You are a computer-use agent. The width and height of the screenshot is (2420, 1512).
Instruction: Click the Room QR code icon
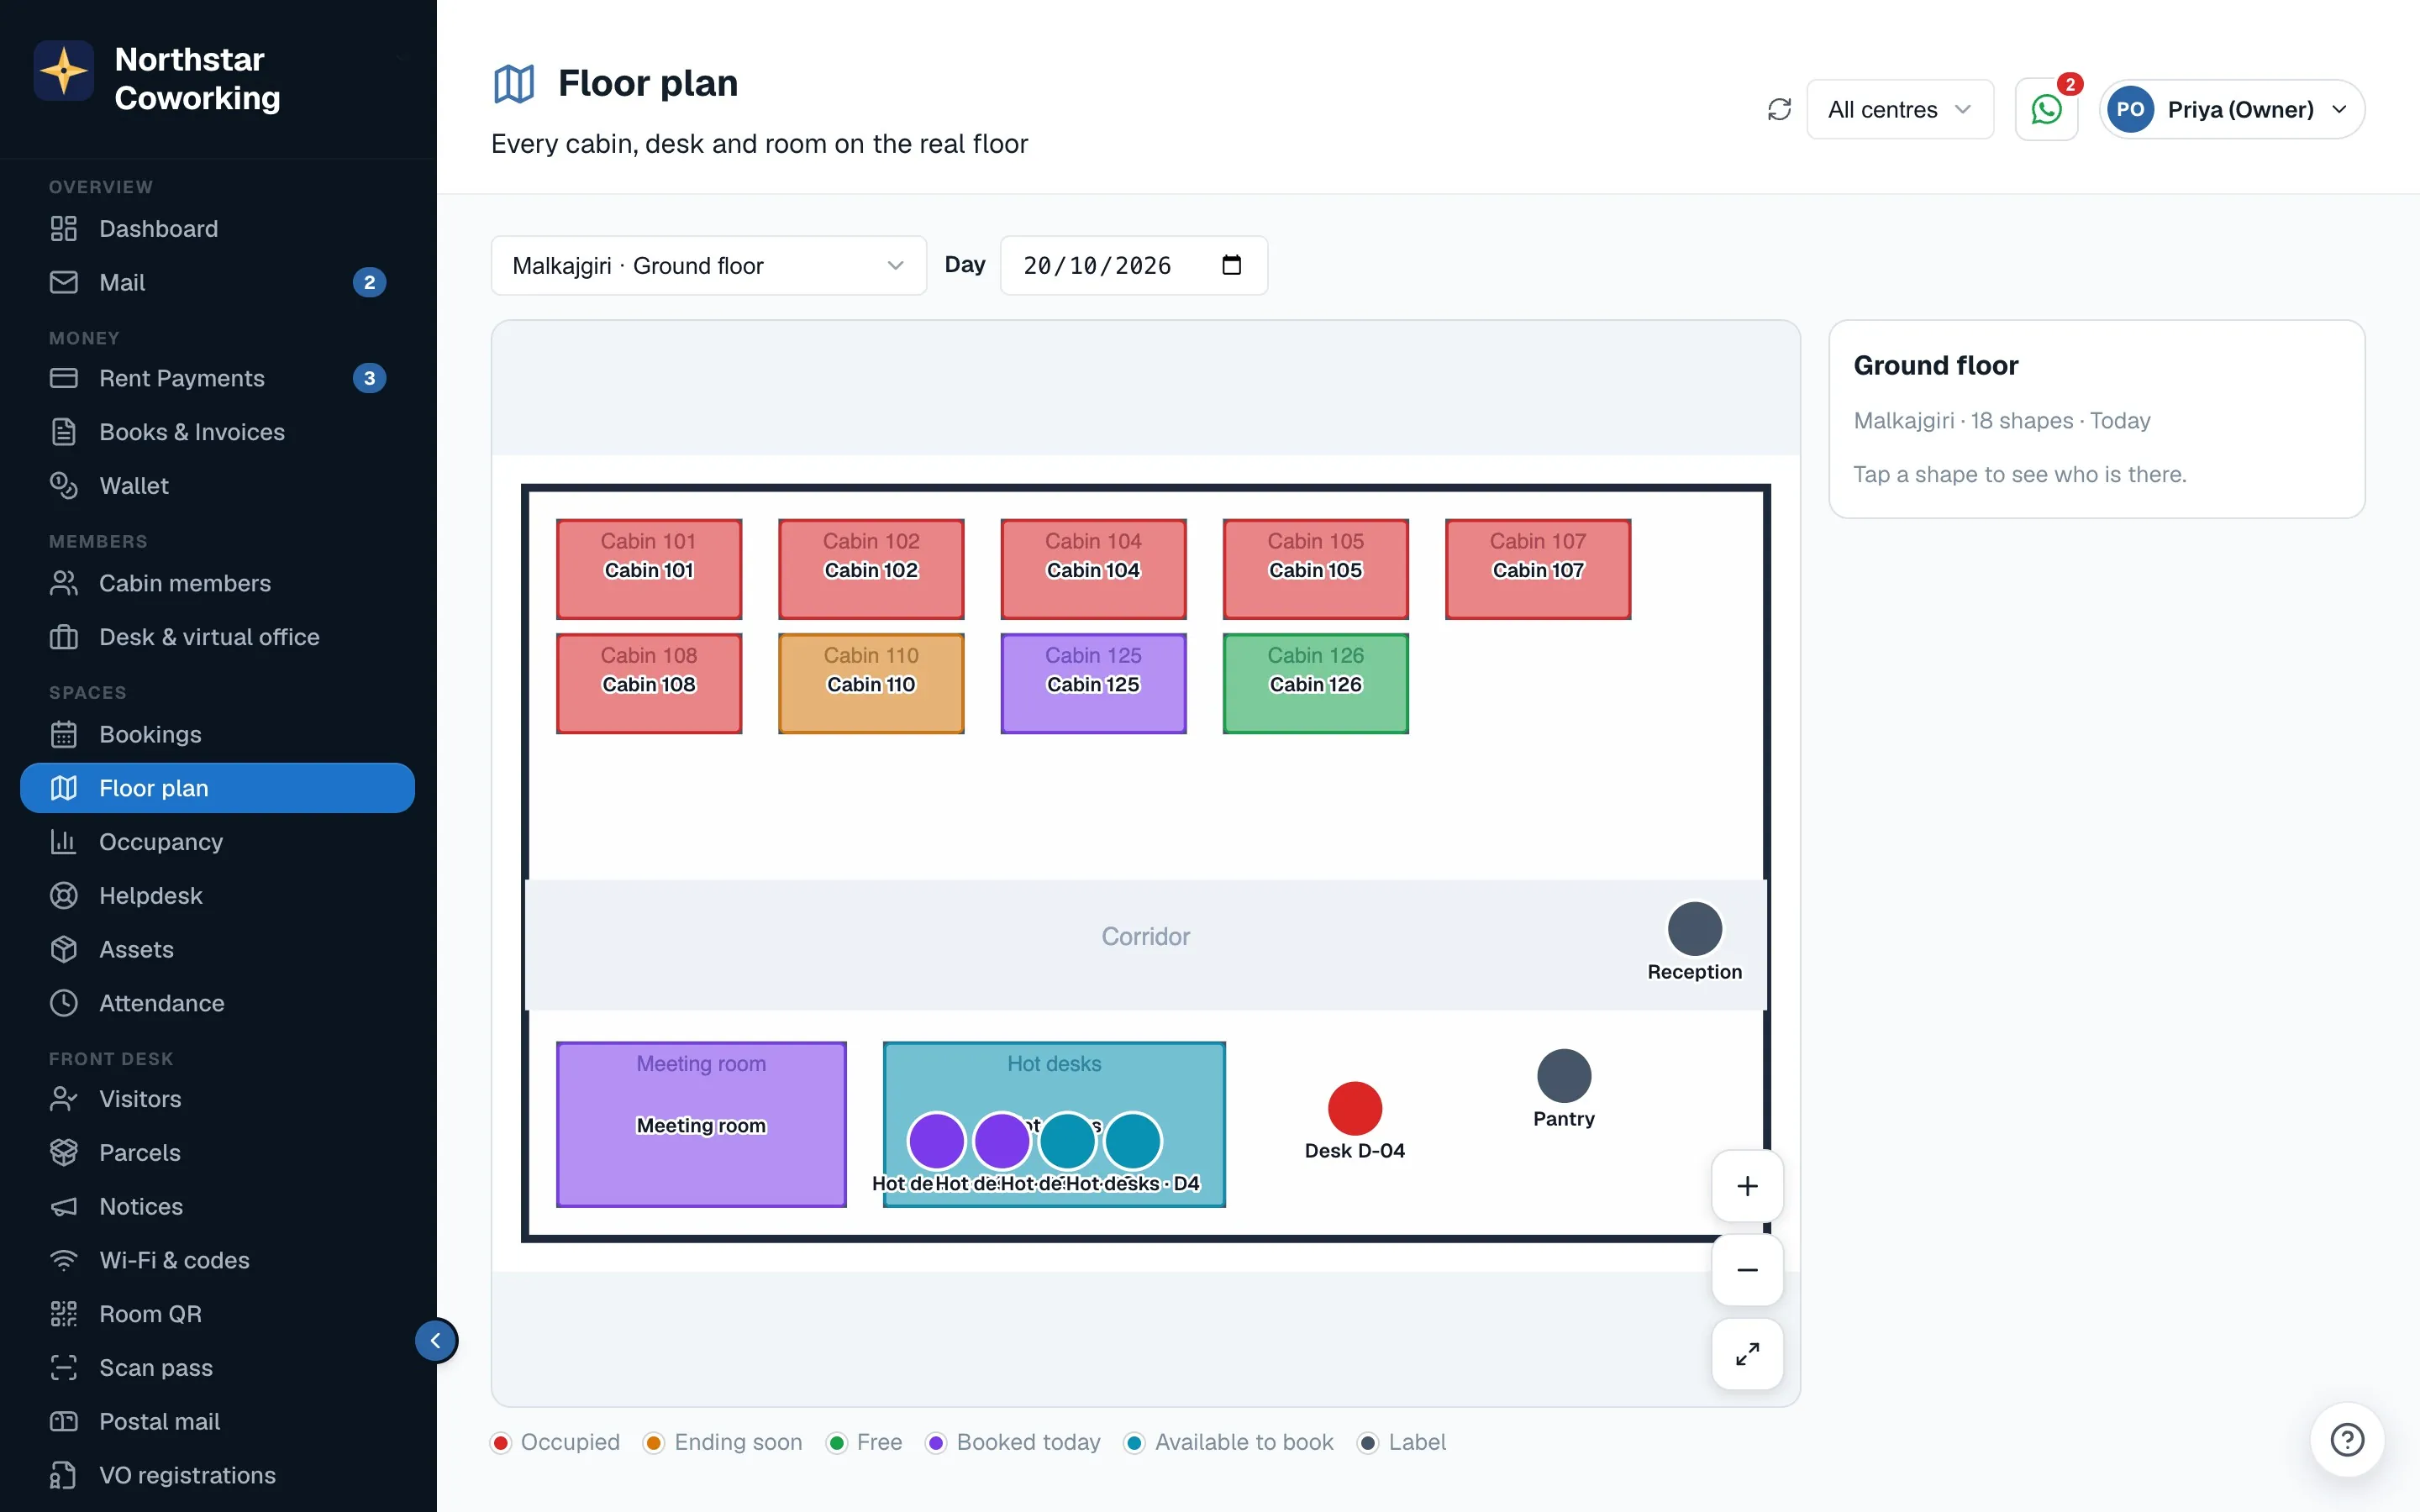click(x=64, y=1315)
